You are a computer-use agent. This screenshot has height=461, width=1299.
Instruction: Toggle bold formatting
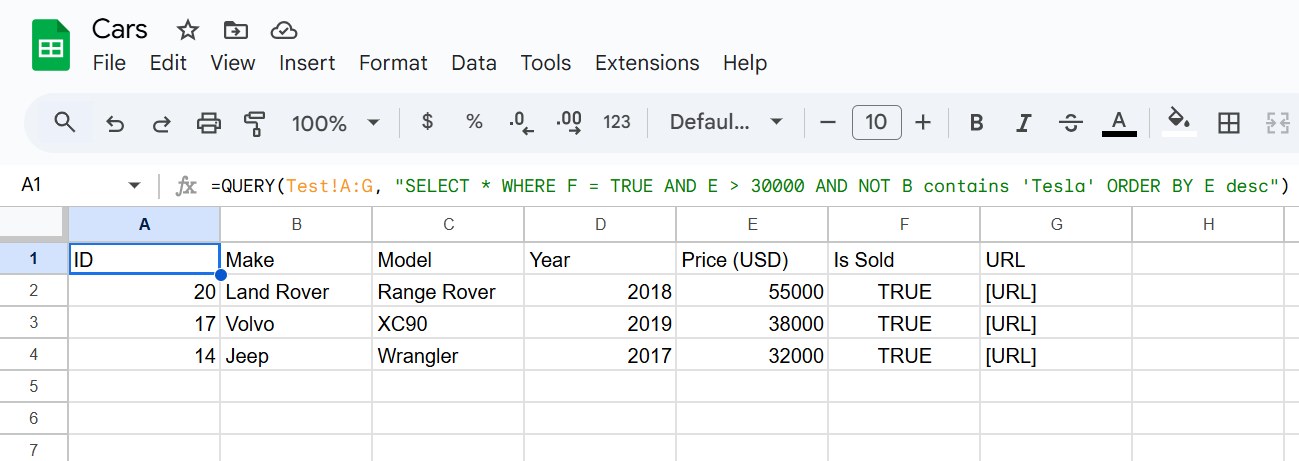[977, 123]
